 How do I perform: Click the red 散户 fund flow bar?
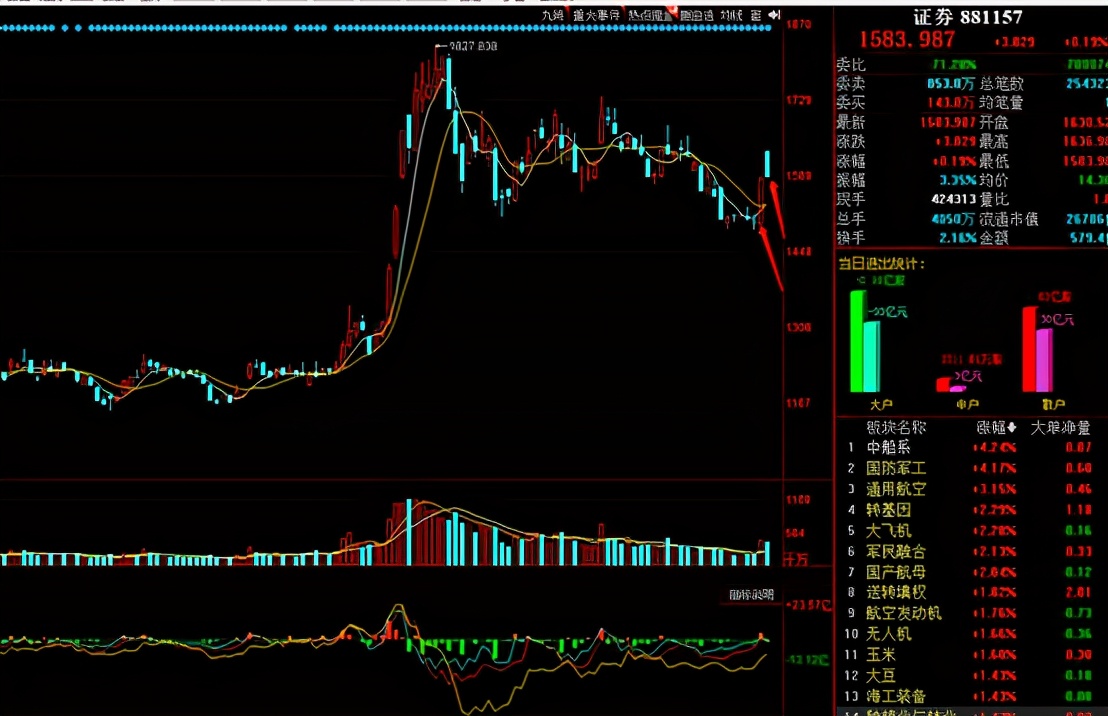click(x=1030, y=349)
